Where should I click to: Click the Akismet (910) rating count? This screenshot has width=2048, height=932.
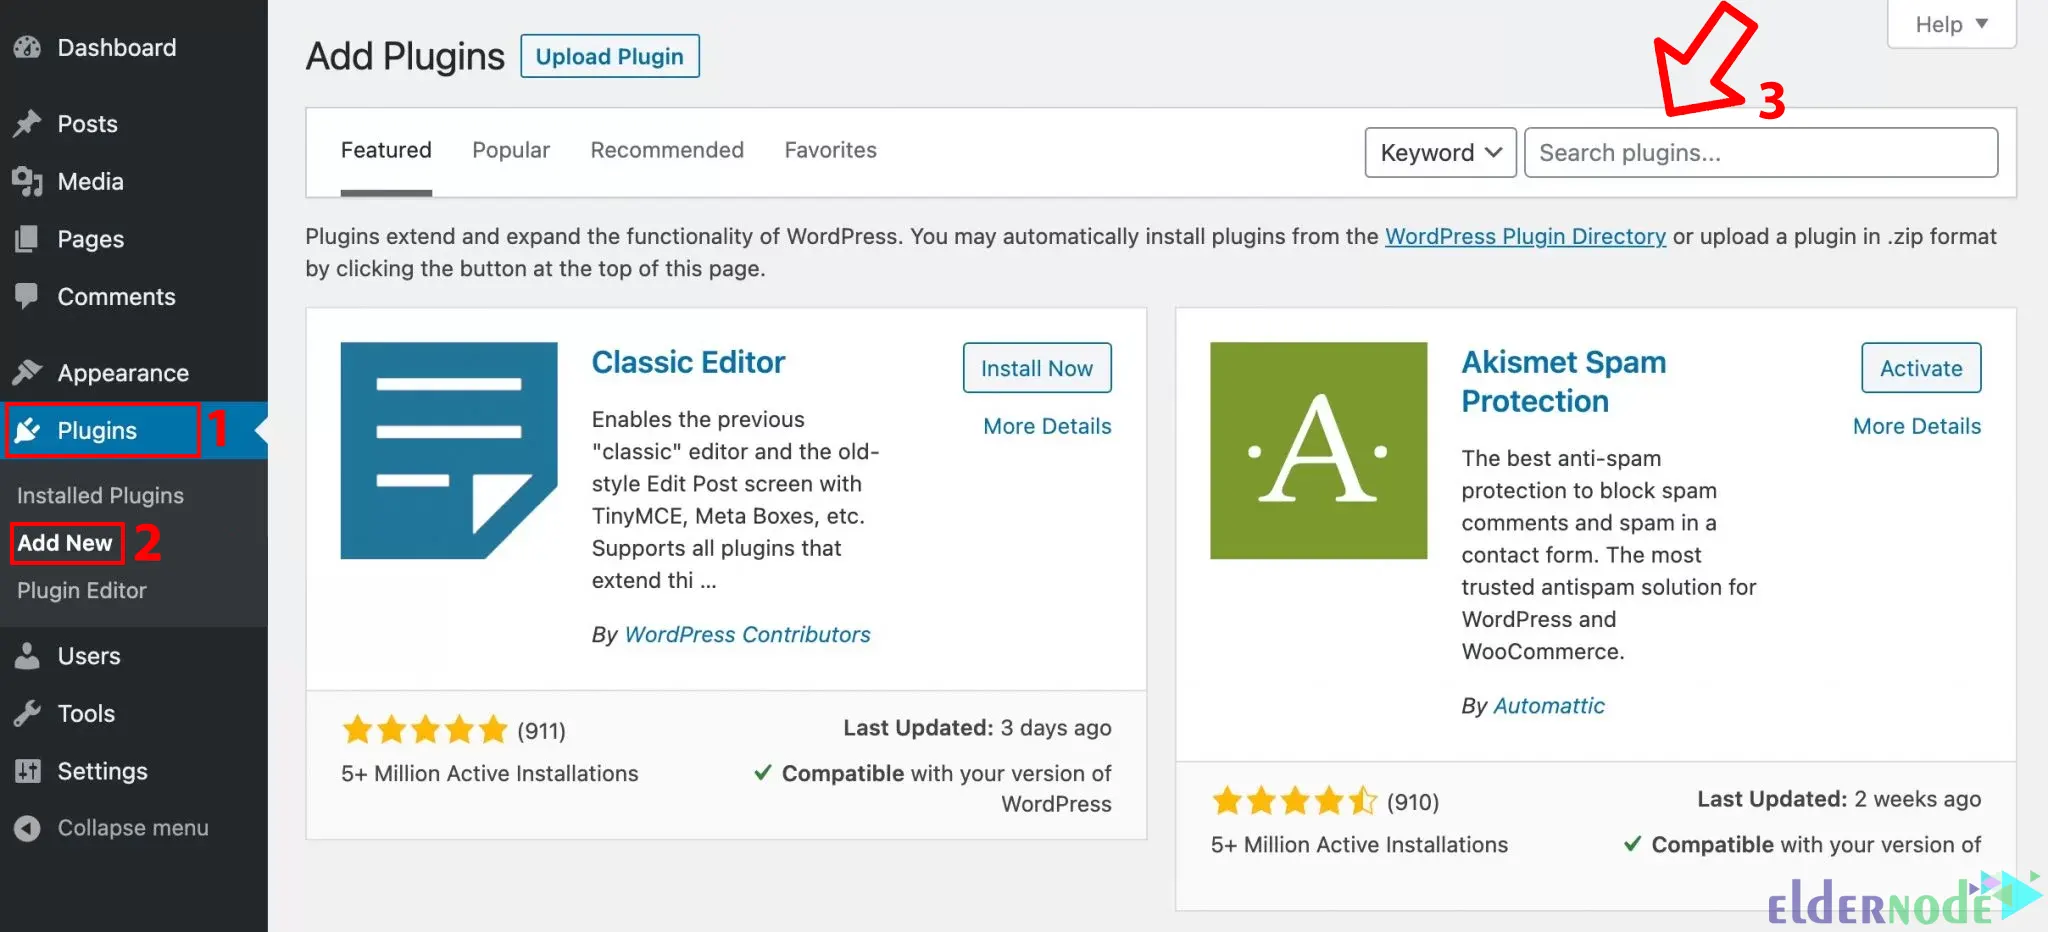(x=1412, y=802)
